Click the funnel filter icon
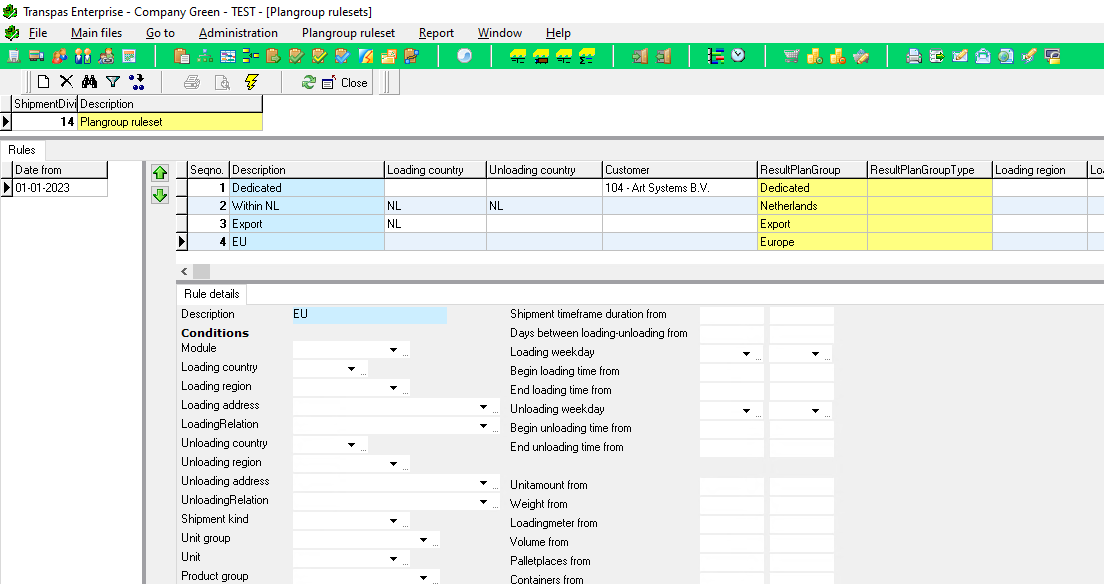The width and height of the screenshot is (1104, 584). 113,82
